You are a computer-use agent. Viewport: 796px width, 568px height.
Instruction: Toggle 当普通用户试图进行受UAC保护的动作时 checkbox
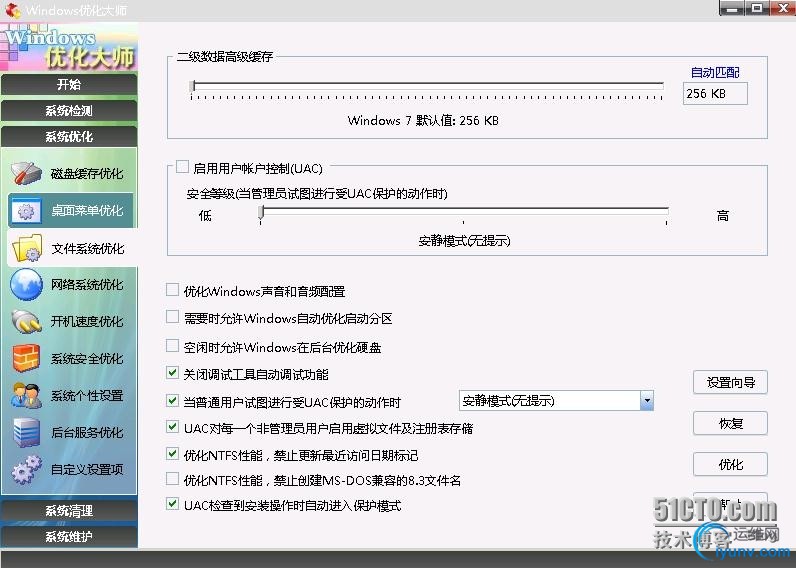[x=173, y=401]
